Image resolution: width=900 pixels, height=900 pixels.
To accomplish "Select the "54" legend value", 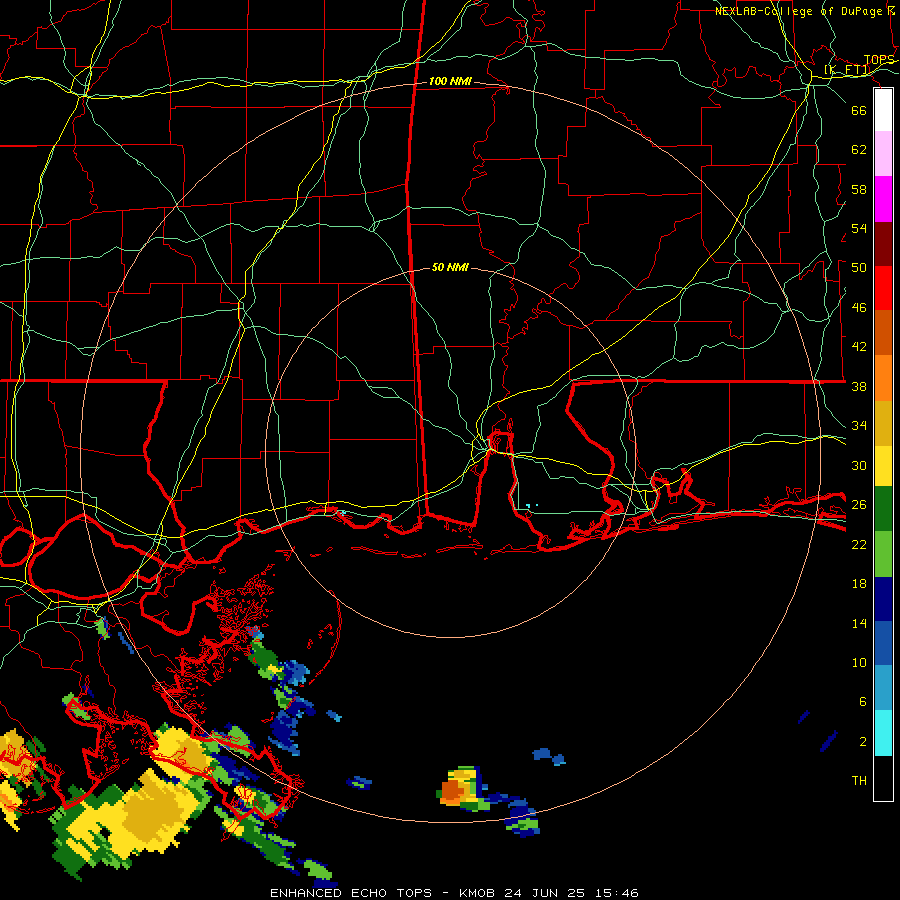I will pos(859,228).
